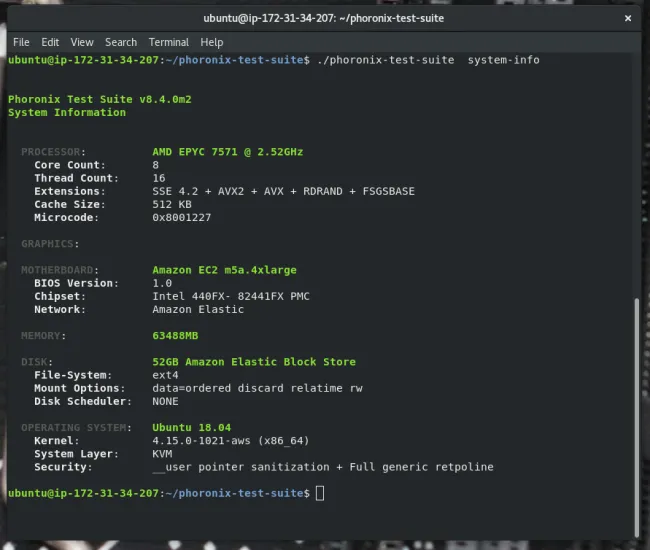Open the Edit menu
Screen dimensions: 650x550
pyautogui.click(x=50, y=42)
